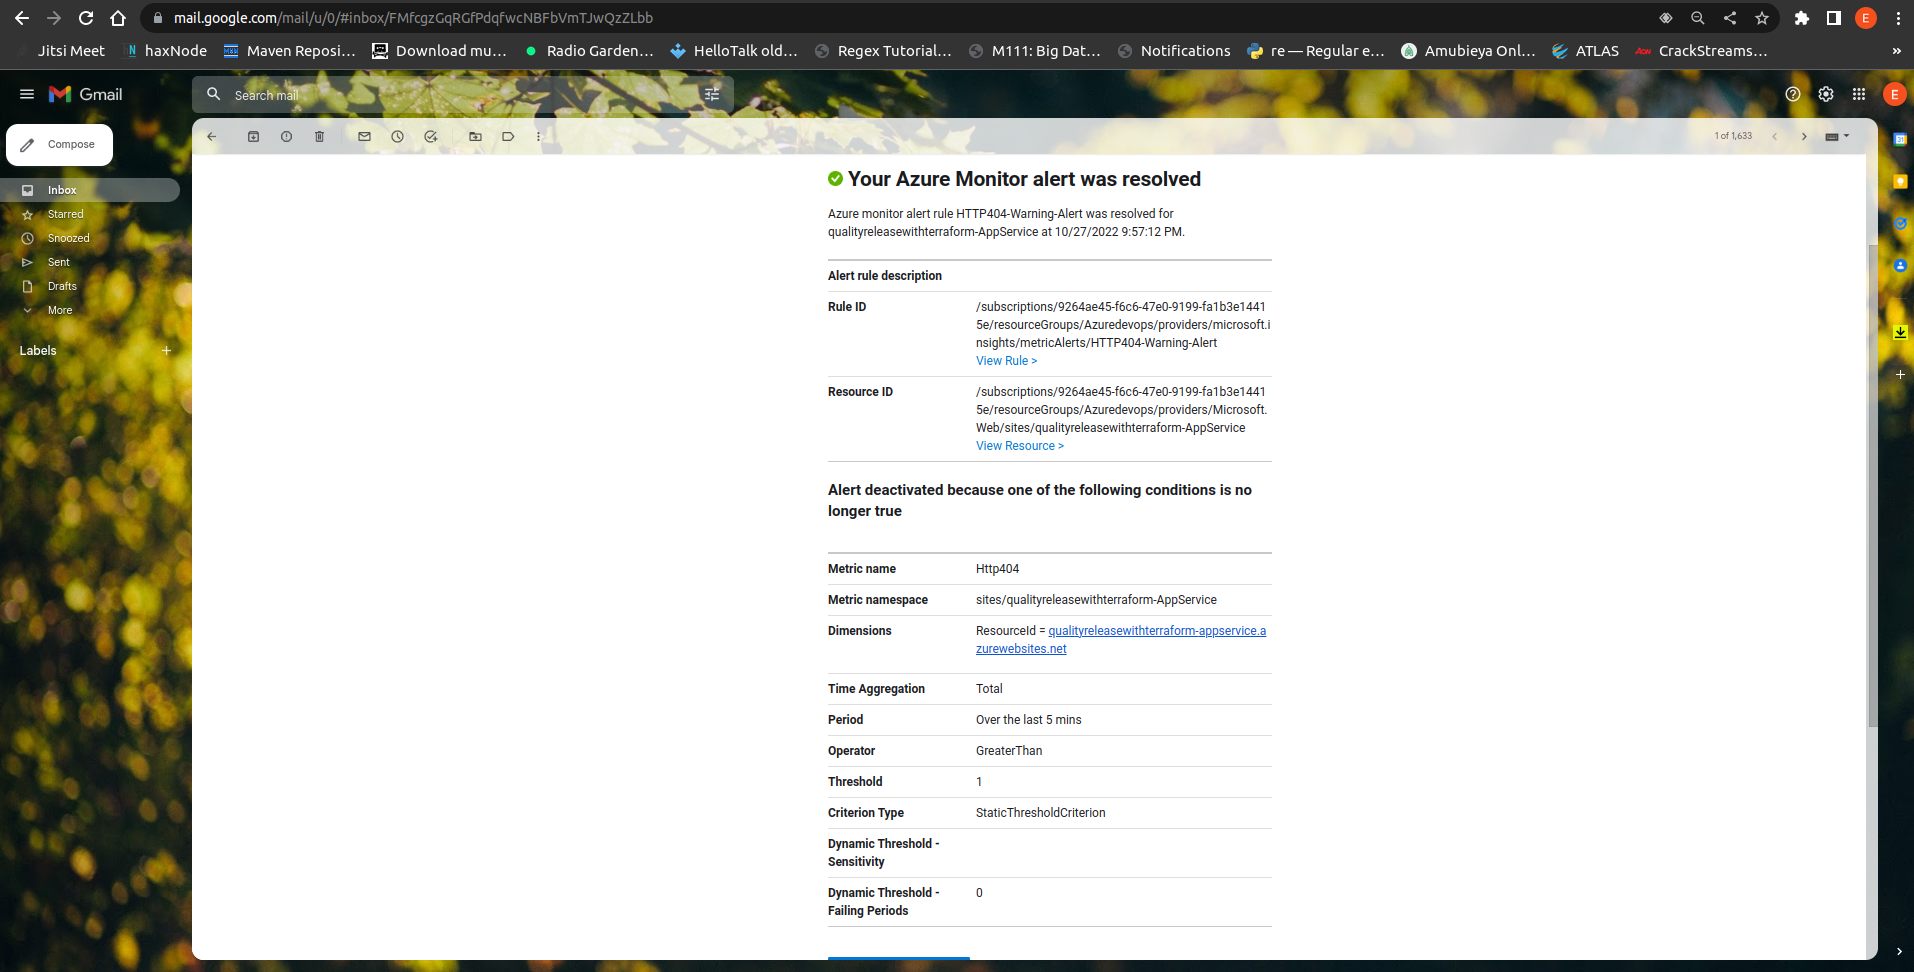Open qualityreleasewithterraform-appservice link
This screenshot has width=1914, height=972.
[1121, 640]
